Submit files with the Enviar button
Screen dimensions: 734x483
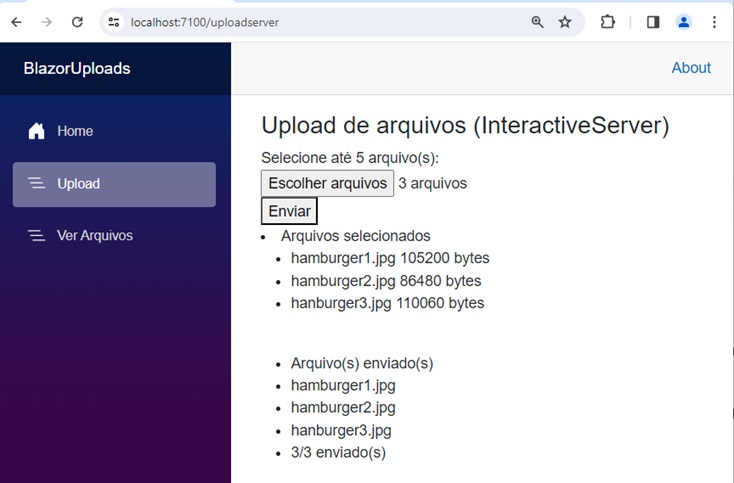pos(289,211)
